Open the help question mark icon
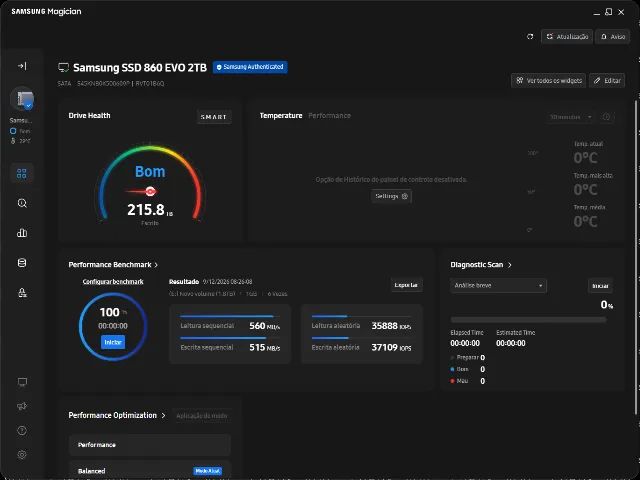This screenshot has height=480, width=640. [22, 430]
